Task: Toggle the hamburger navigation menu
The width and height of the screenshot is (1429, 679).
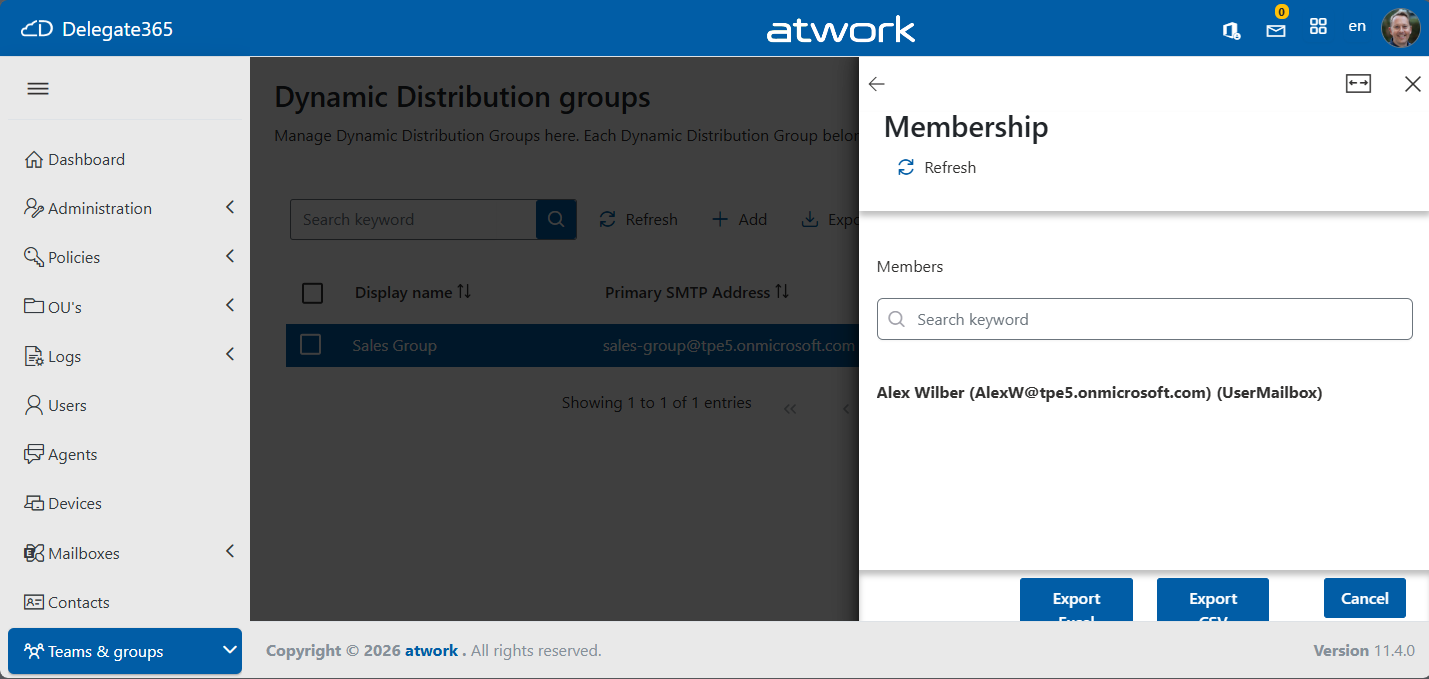Action: click(38, 89)
